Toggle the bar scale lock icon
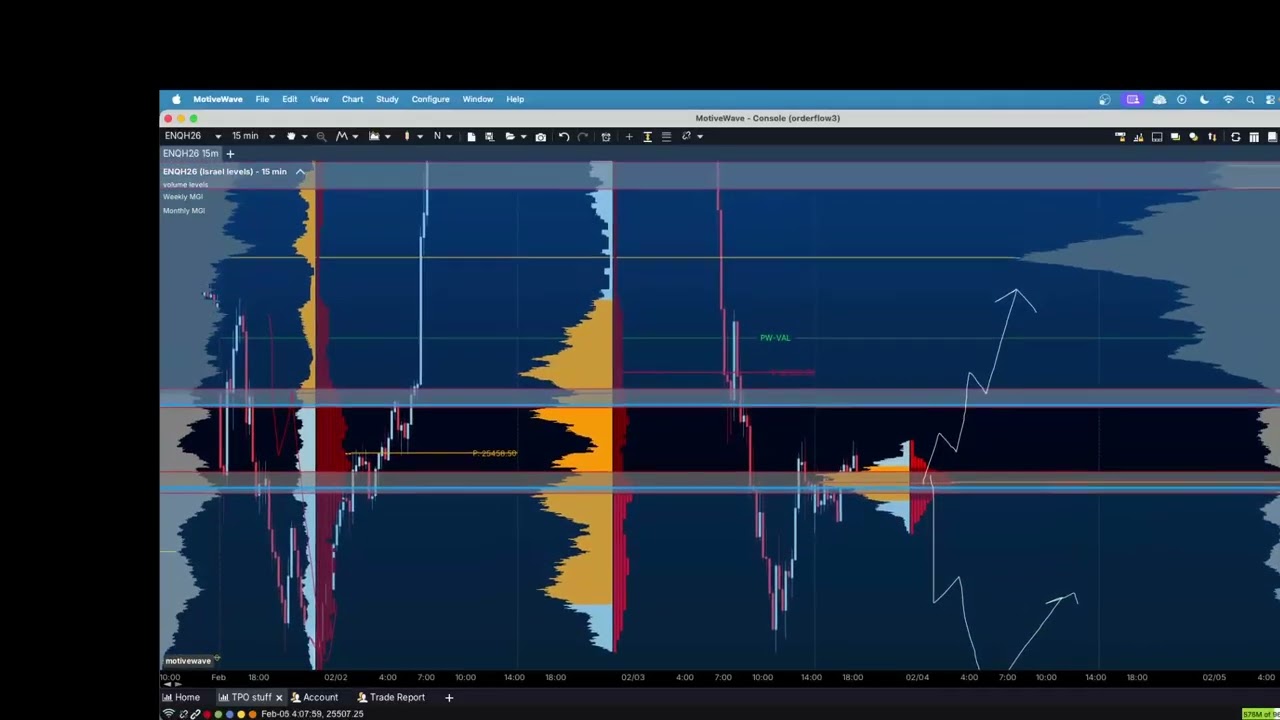The width and height of the screenshot is (1280, 720). click(1138, 137)
